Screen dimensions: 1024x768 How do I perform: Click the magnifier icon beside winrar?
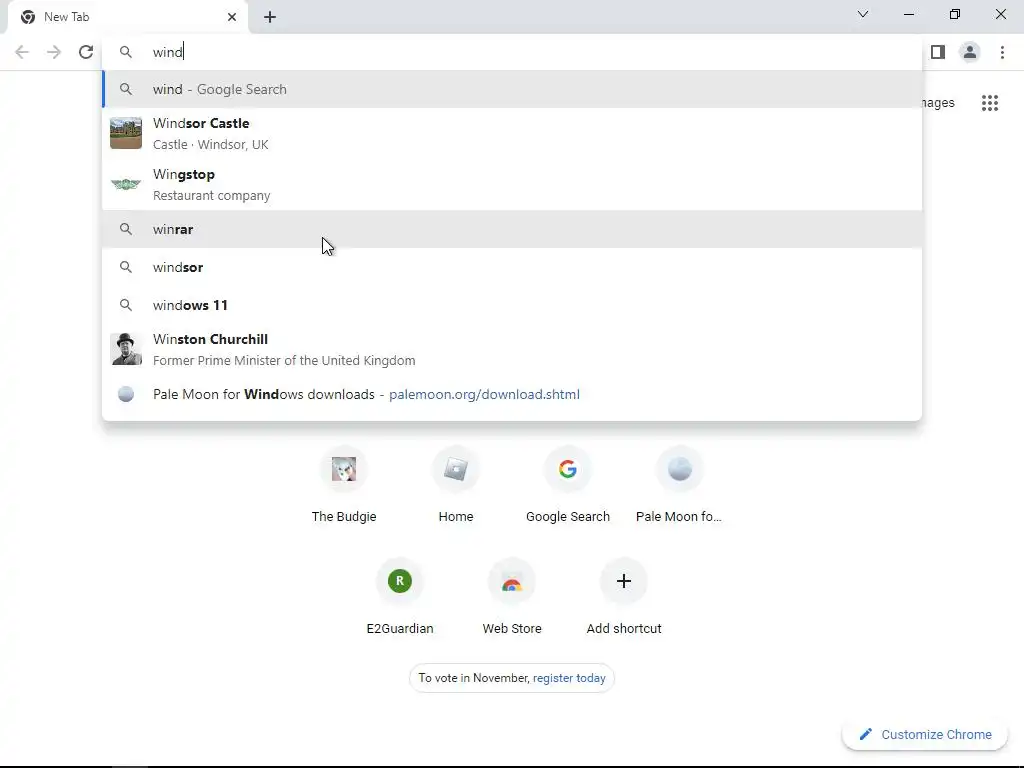126,229
